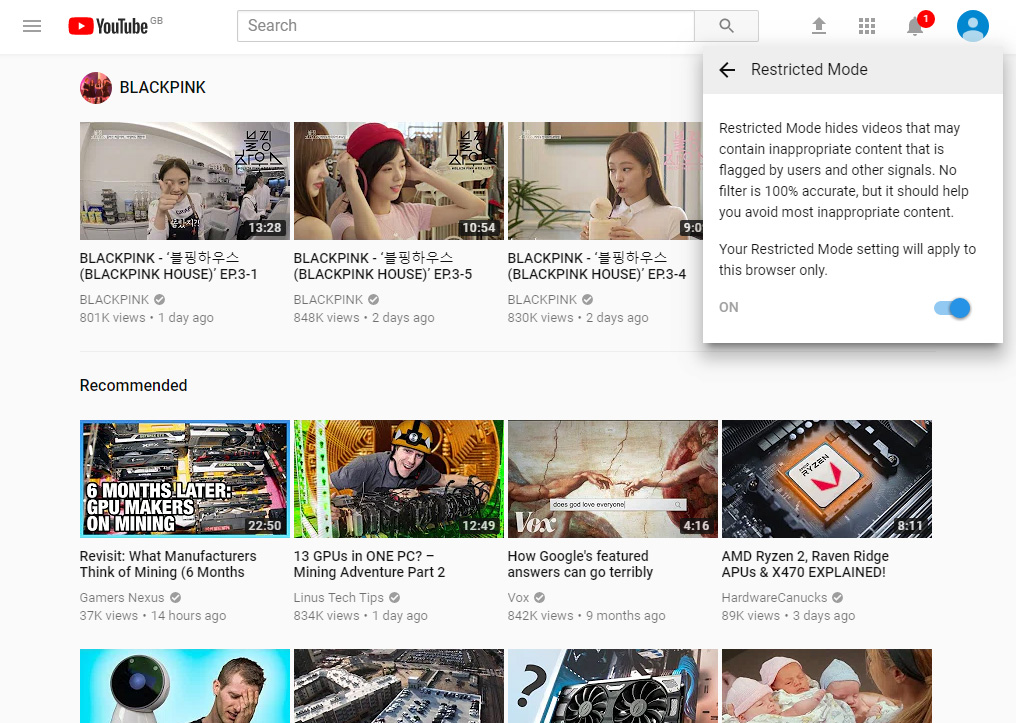Screen dimensions: 1016x723
Task: Focus the Search input field
Action: pos(465,26)
